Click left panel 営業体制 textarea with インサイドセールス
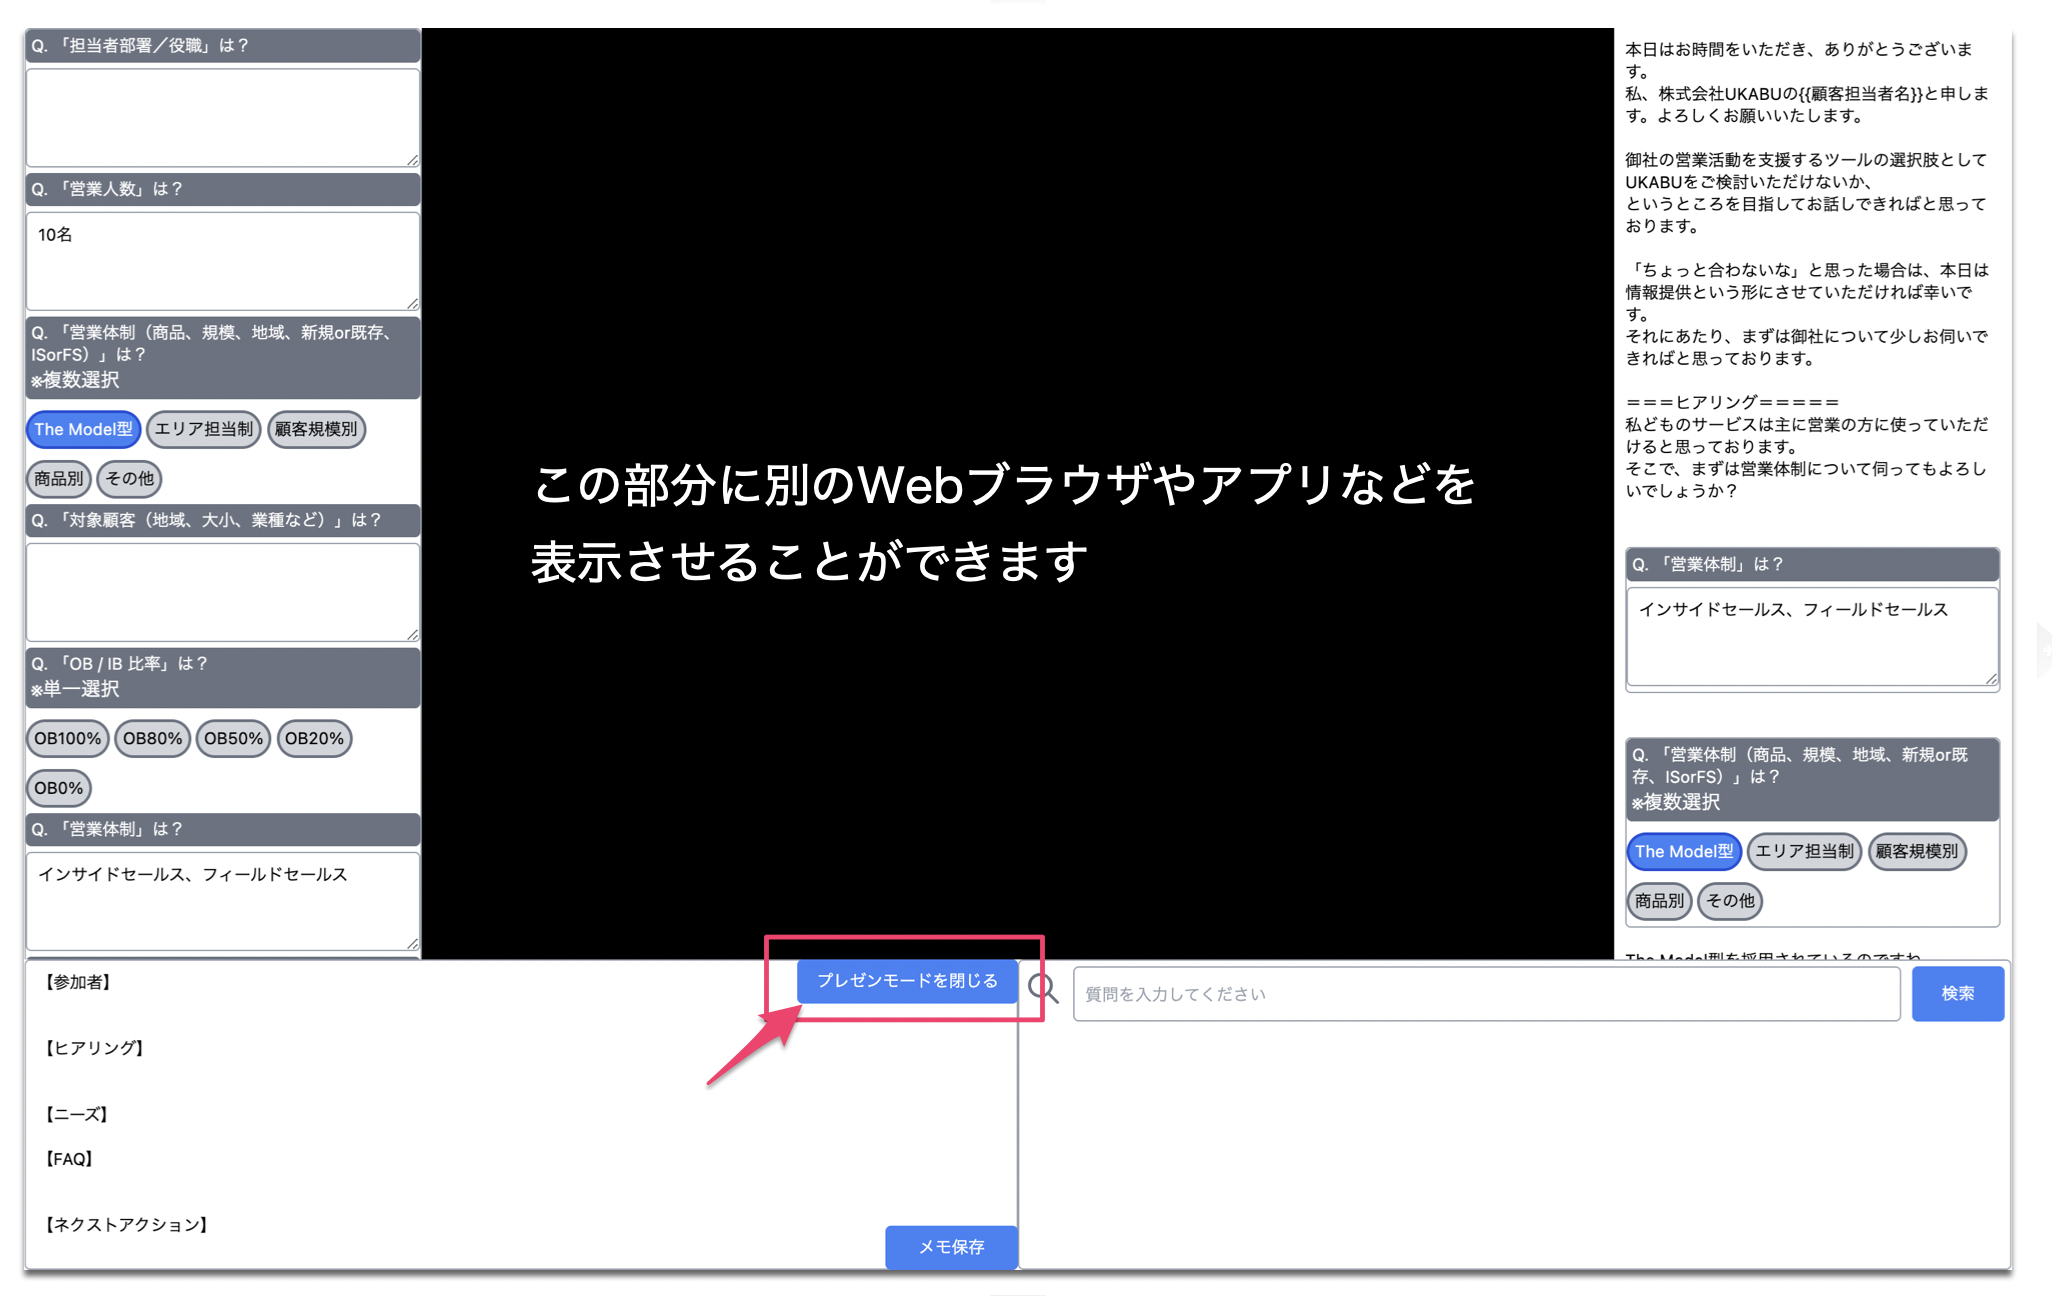Viewport: 2052px width, 1296px height. coord(223,901)
